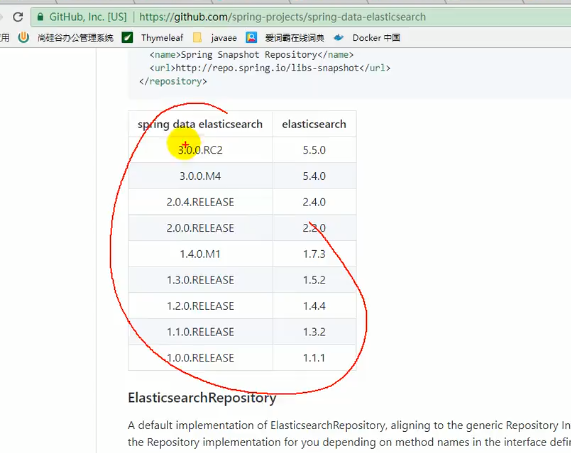Open the 爱词霸在线词典 bookmark icon
The image size is (571, 453).
tap(251, 38)
